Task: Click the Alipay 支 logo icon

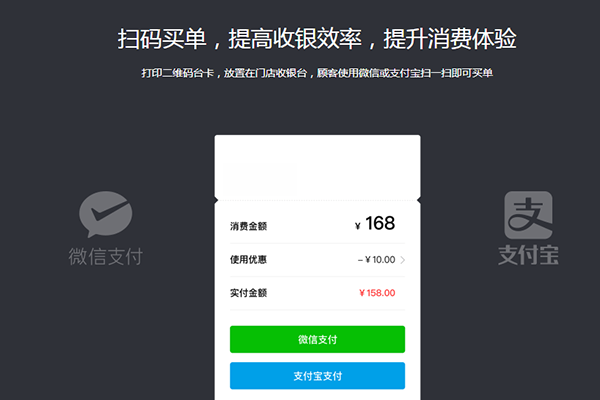Action: (x=528, y=215)
